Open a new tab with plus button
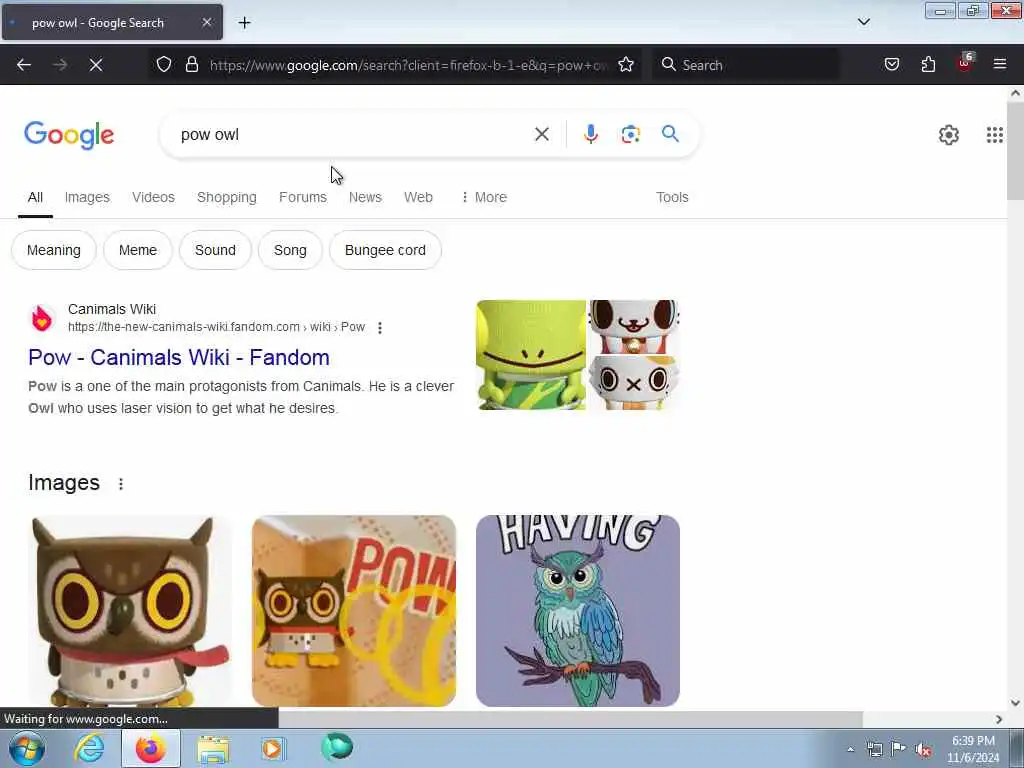1024x768 pixels. pos(244,23)
